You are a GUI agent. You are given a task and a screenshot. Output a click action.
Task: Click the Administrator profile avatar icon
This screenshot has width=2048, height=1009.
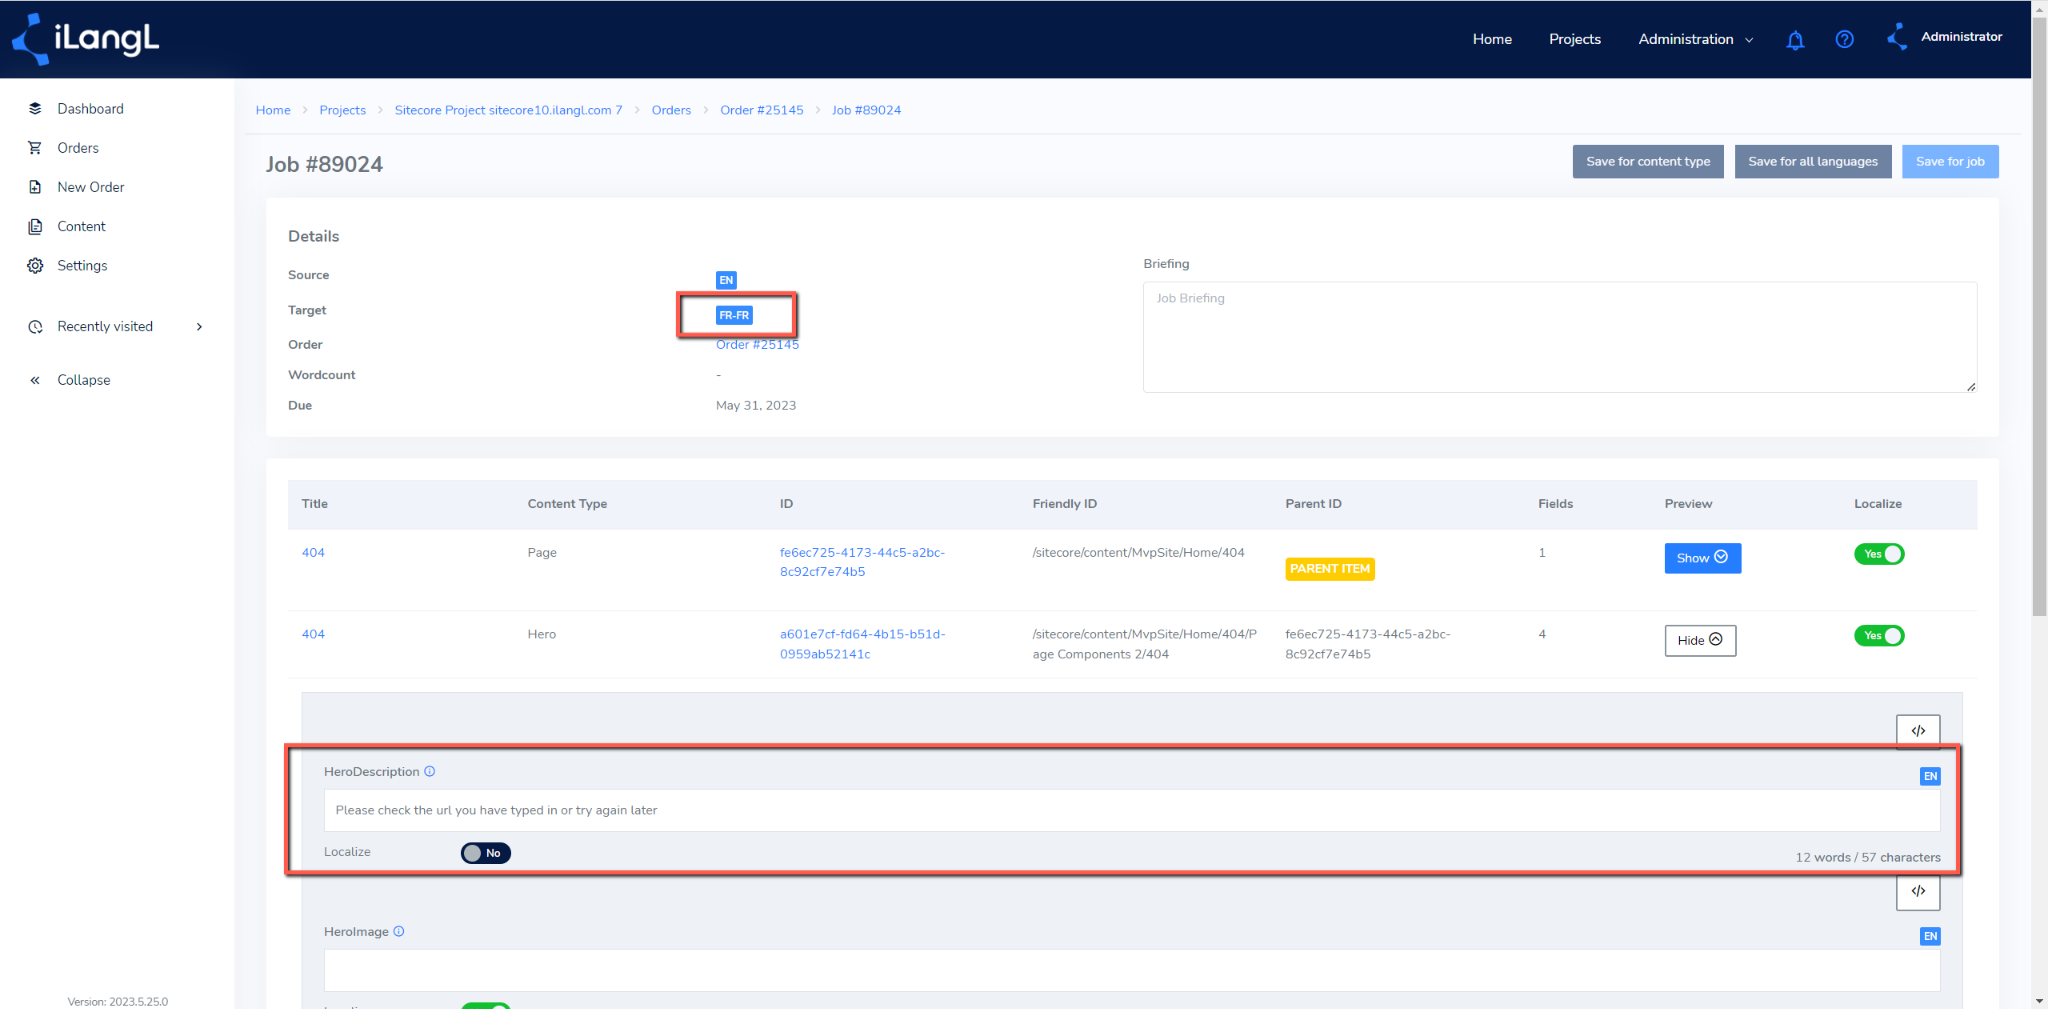[x=1897, y=37]
